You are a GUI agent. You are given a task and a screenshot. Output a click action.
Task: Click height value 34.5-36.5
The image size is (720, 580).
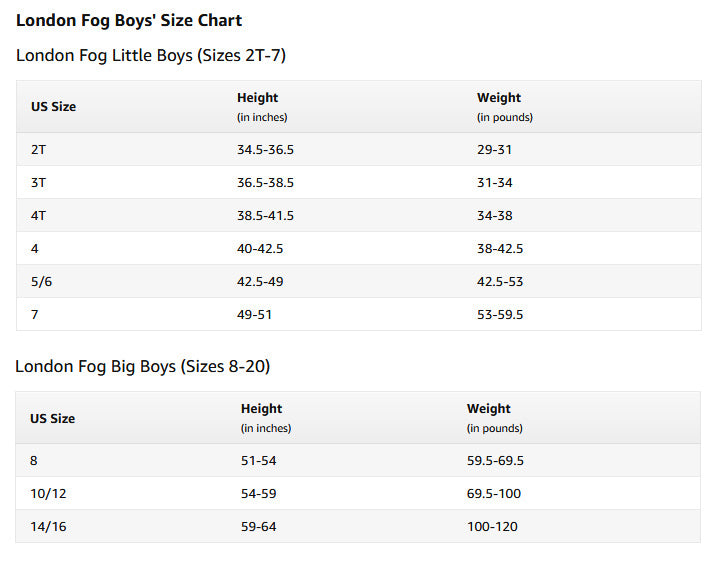(x=265, y=149)
